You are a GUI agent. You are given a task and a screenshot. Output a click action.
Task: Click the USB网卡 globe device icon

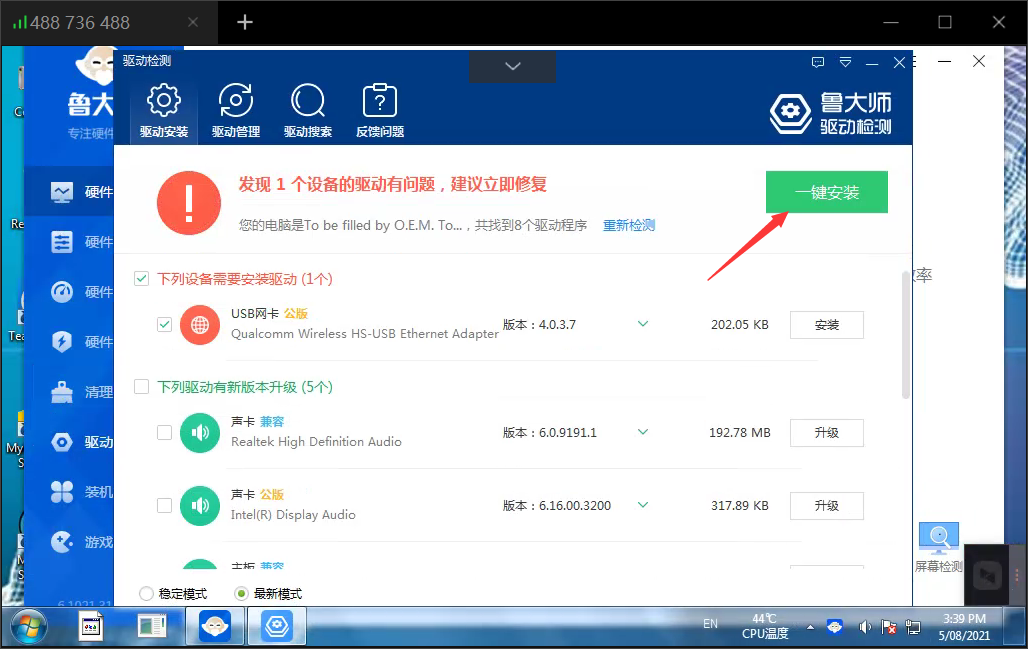pyautogui.click(x=200, y=325)
